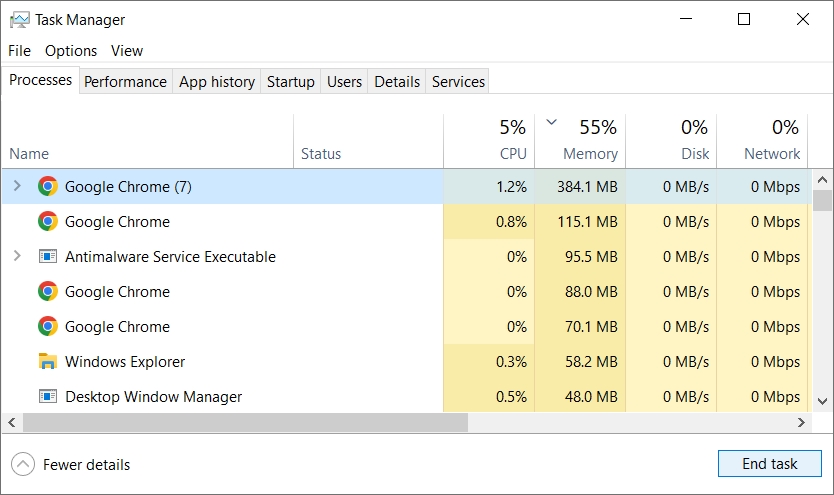Click the 0.5% CPU value for Desktop Window Manager
The height and width of the screenshot is (495, 834).
pos(511,397)
